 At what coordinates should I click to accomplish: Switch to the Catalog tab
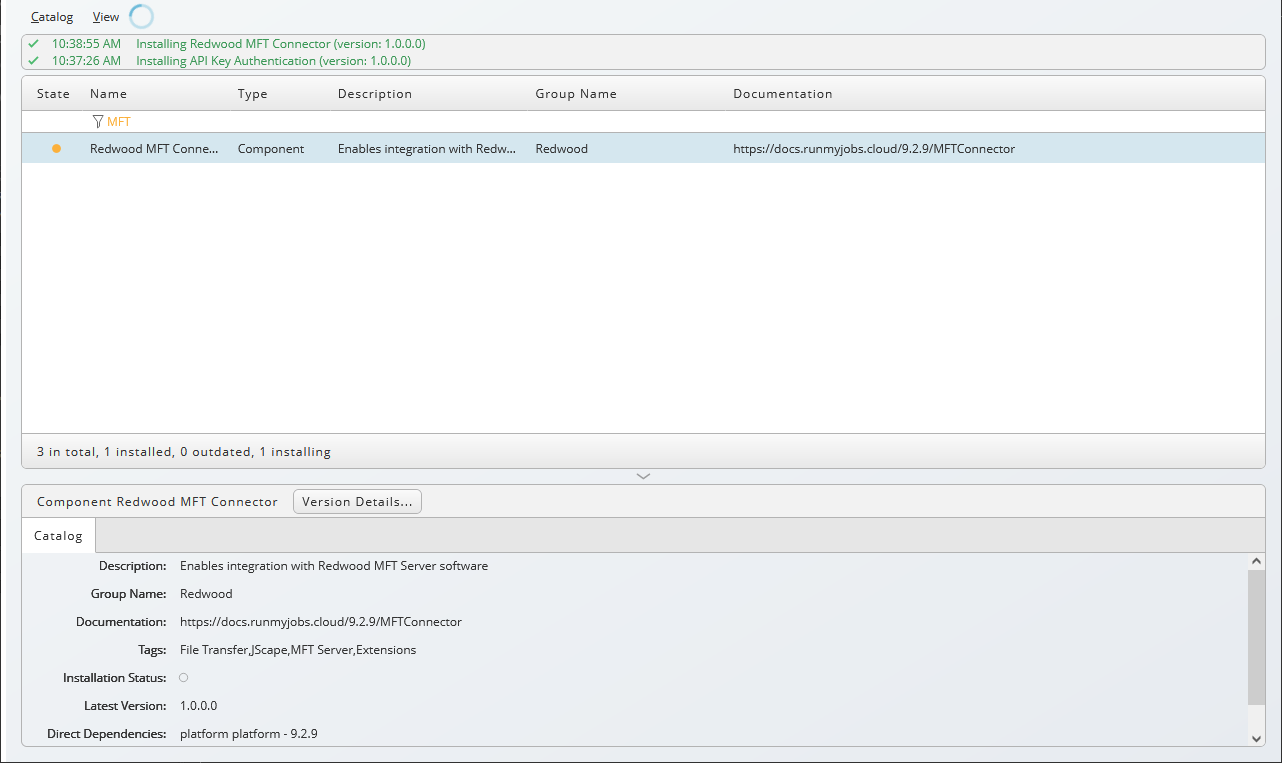[58, 536]
